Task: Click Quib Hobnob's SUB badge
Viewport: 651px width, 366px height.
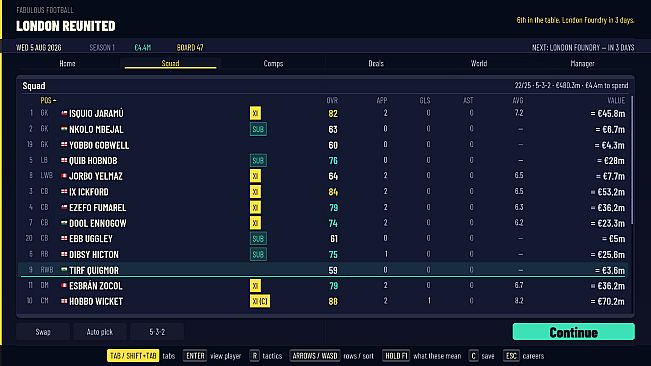Action: pos(258,160)
